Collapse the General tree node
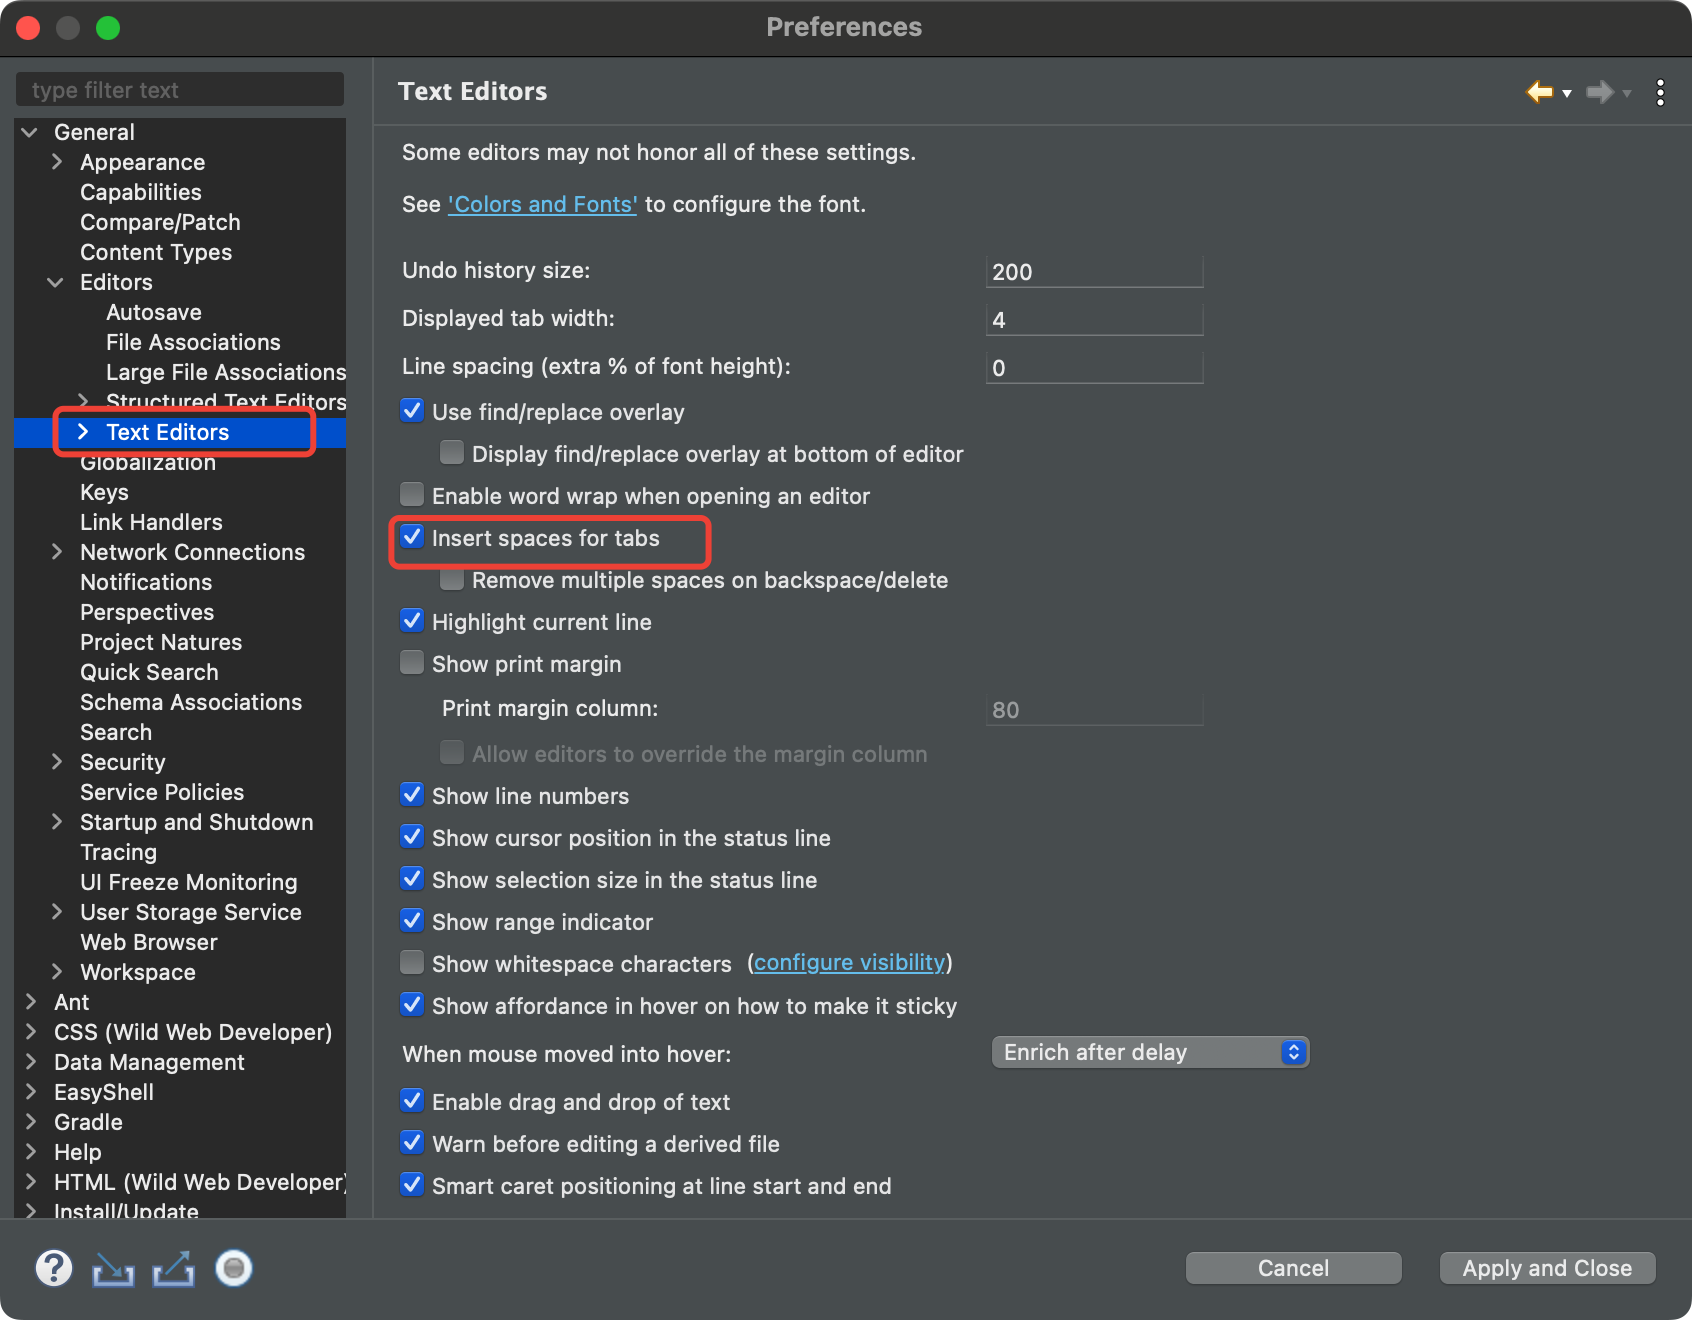 pyautogui.click(x=30, y=132)
